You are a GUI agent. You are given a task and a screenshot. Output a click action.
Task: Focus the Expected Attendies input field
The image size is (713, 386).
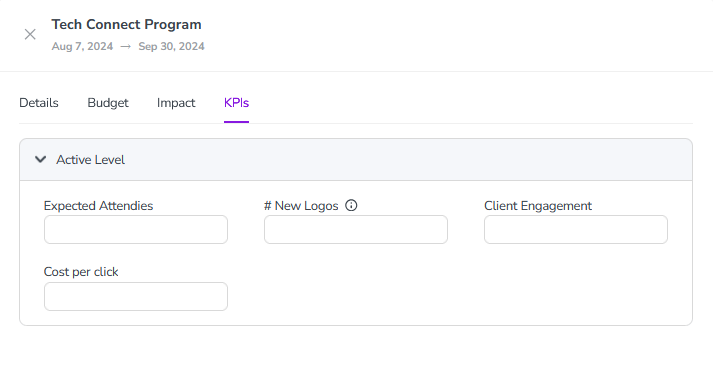(x=136, y=230)
